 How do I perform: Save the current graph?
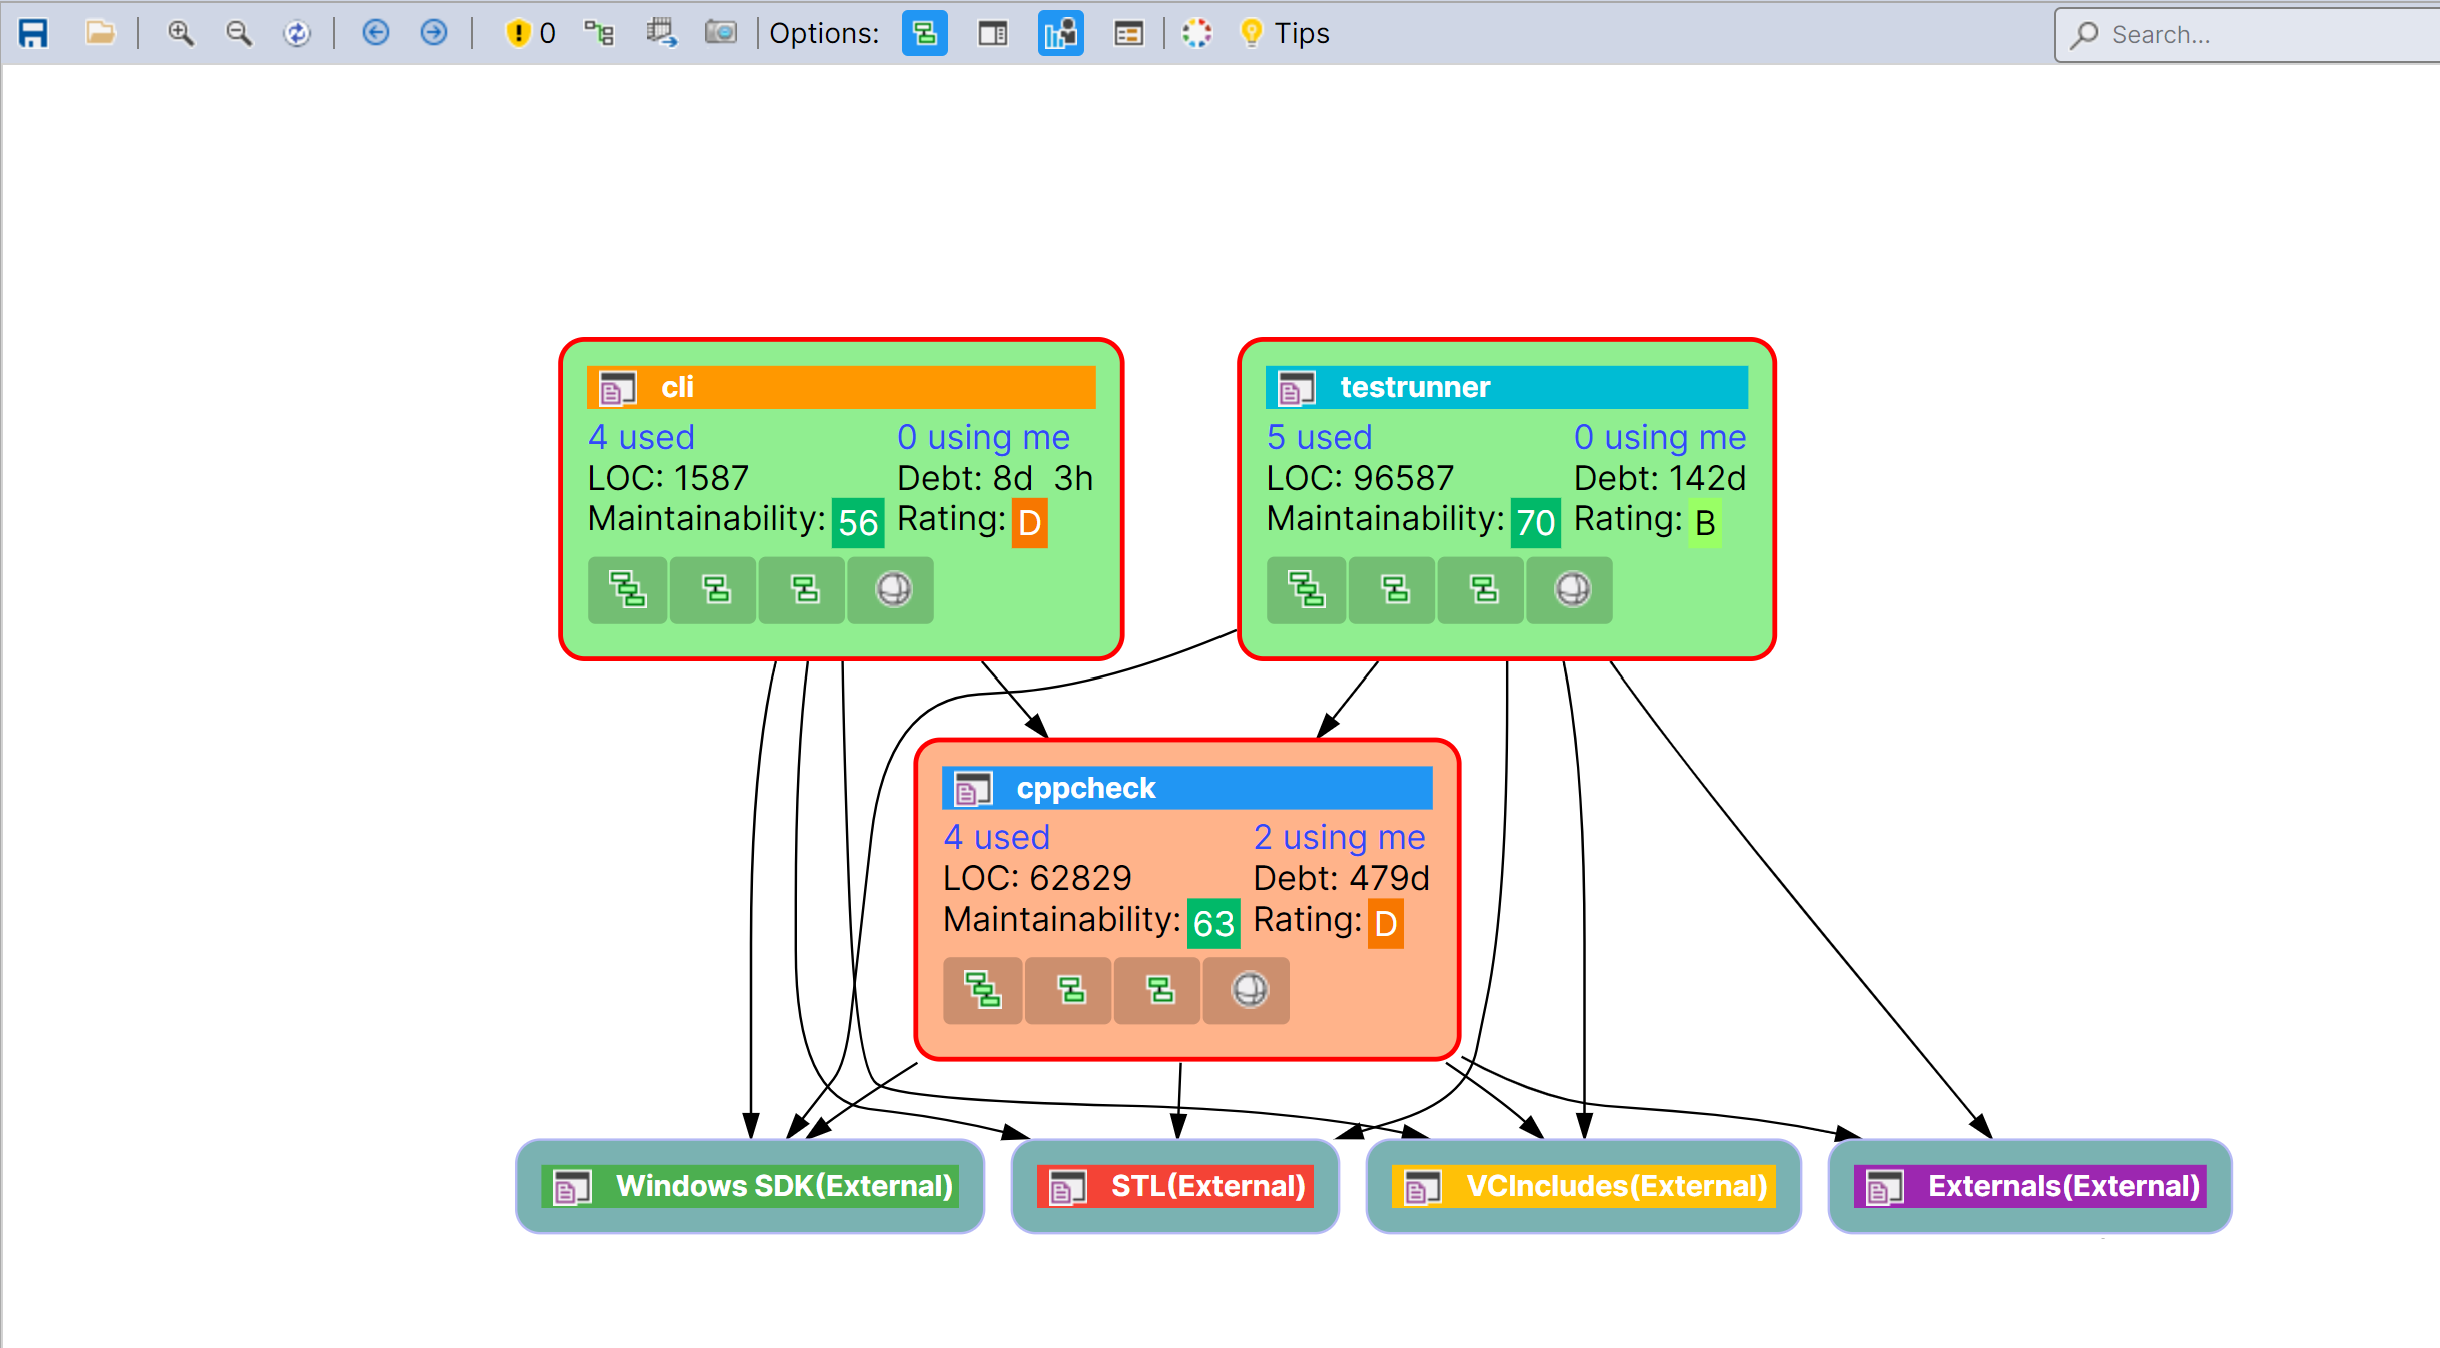34,33
